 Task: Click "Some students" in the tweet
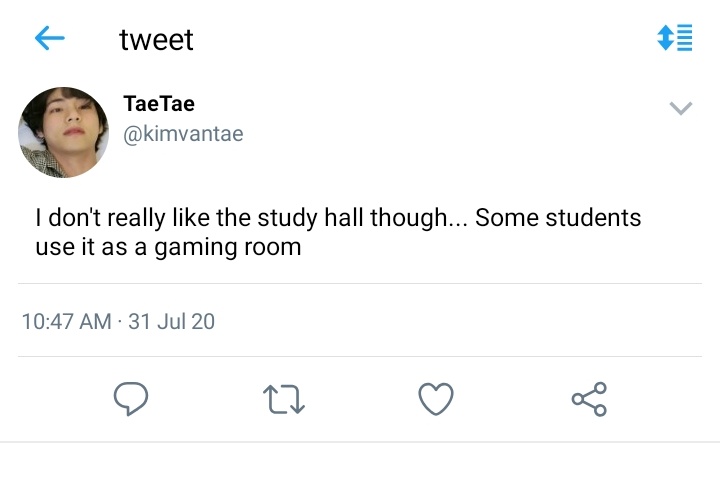point(558,218)
